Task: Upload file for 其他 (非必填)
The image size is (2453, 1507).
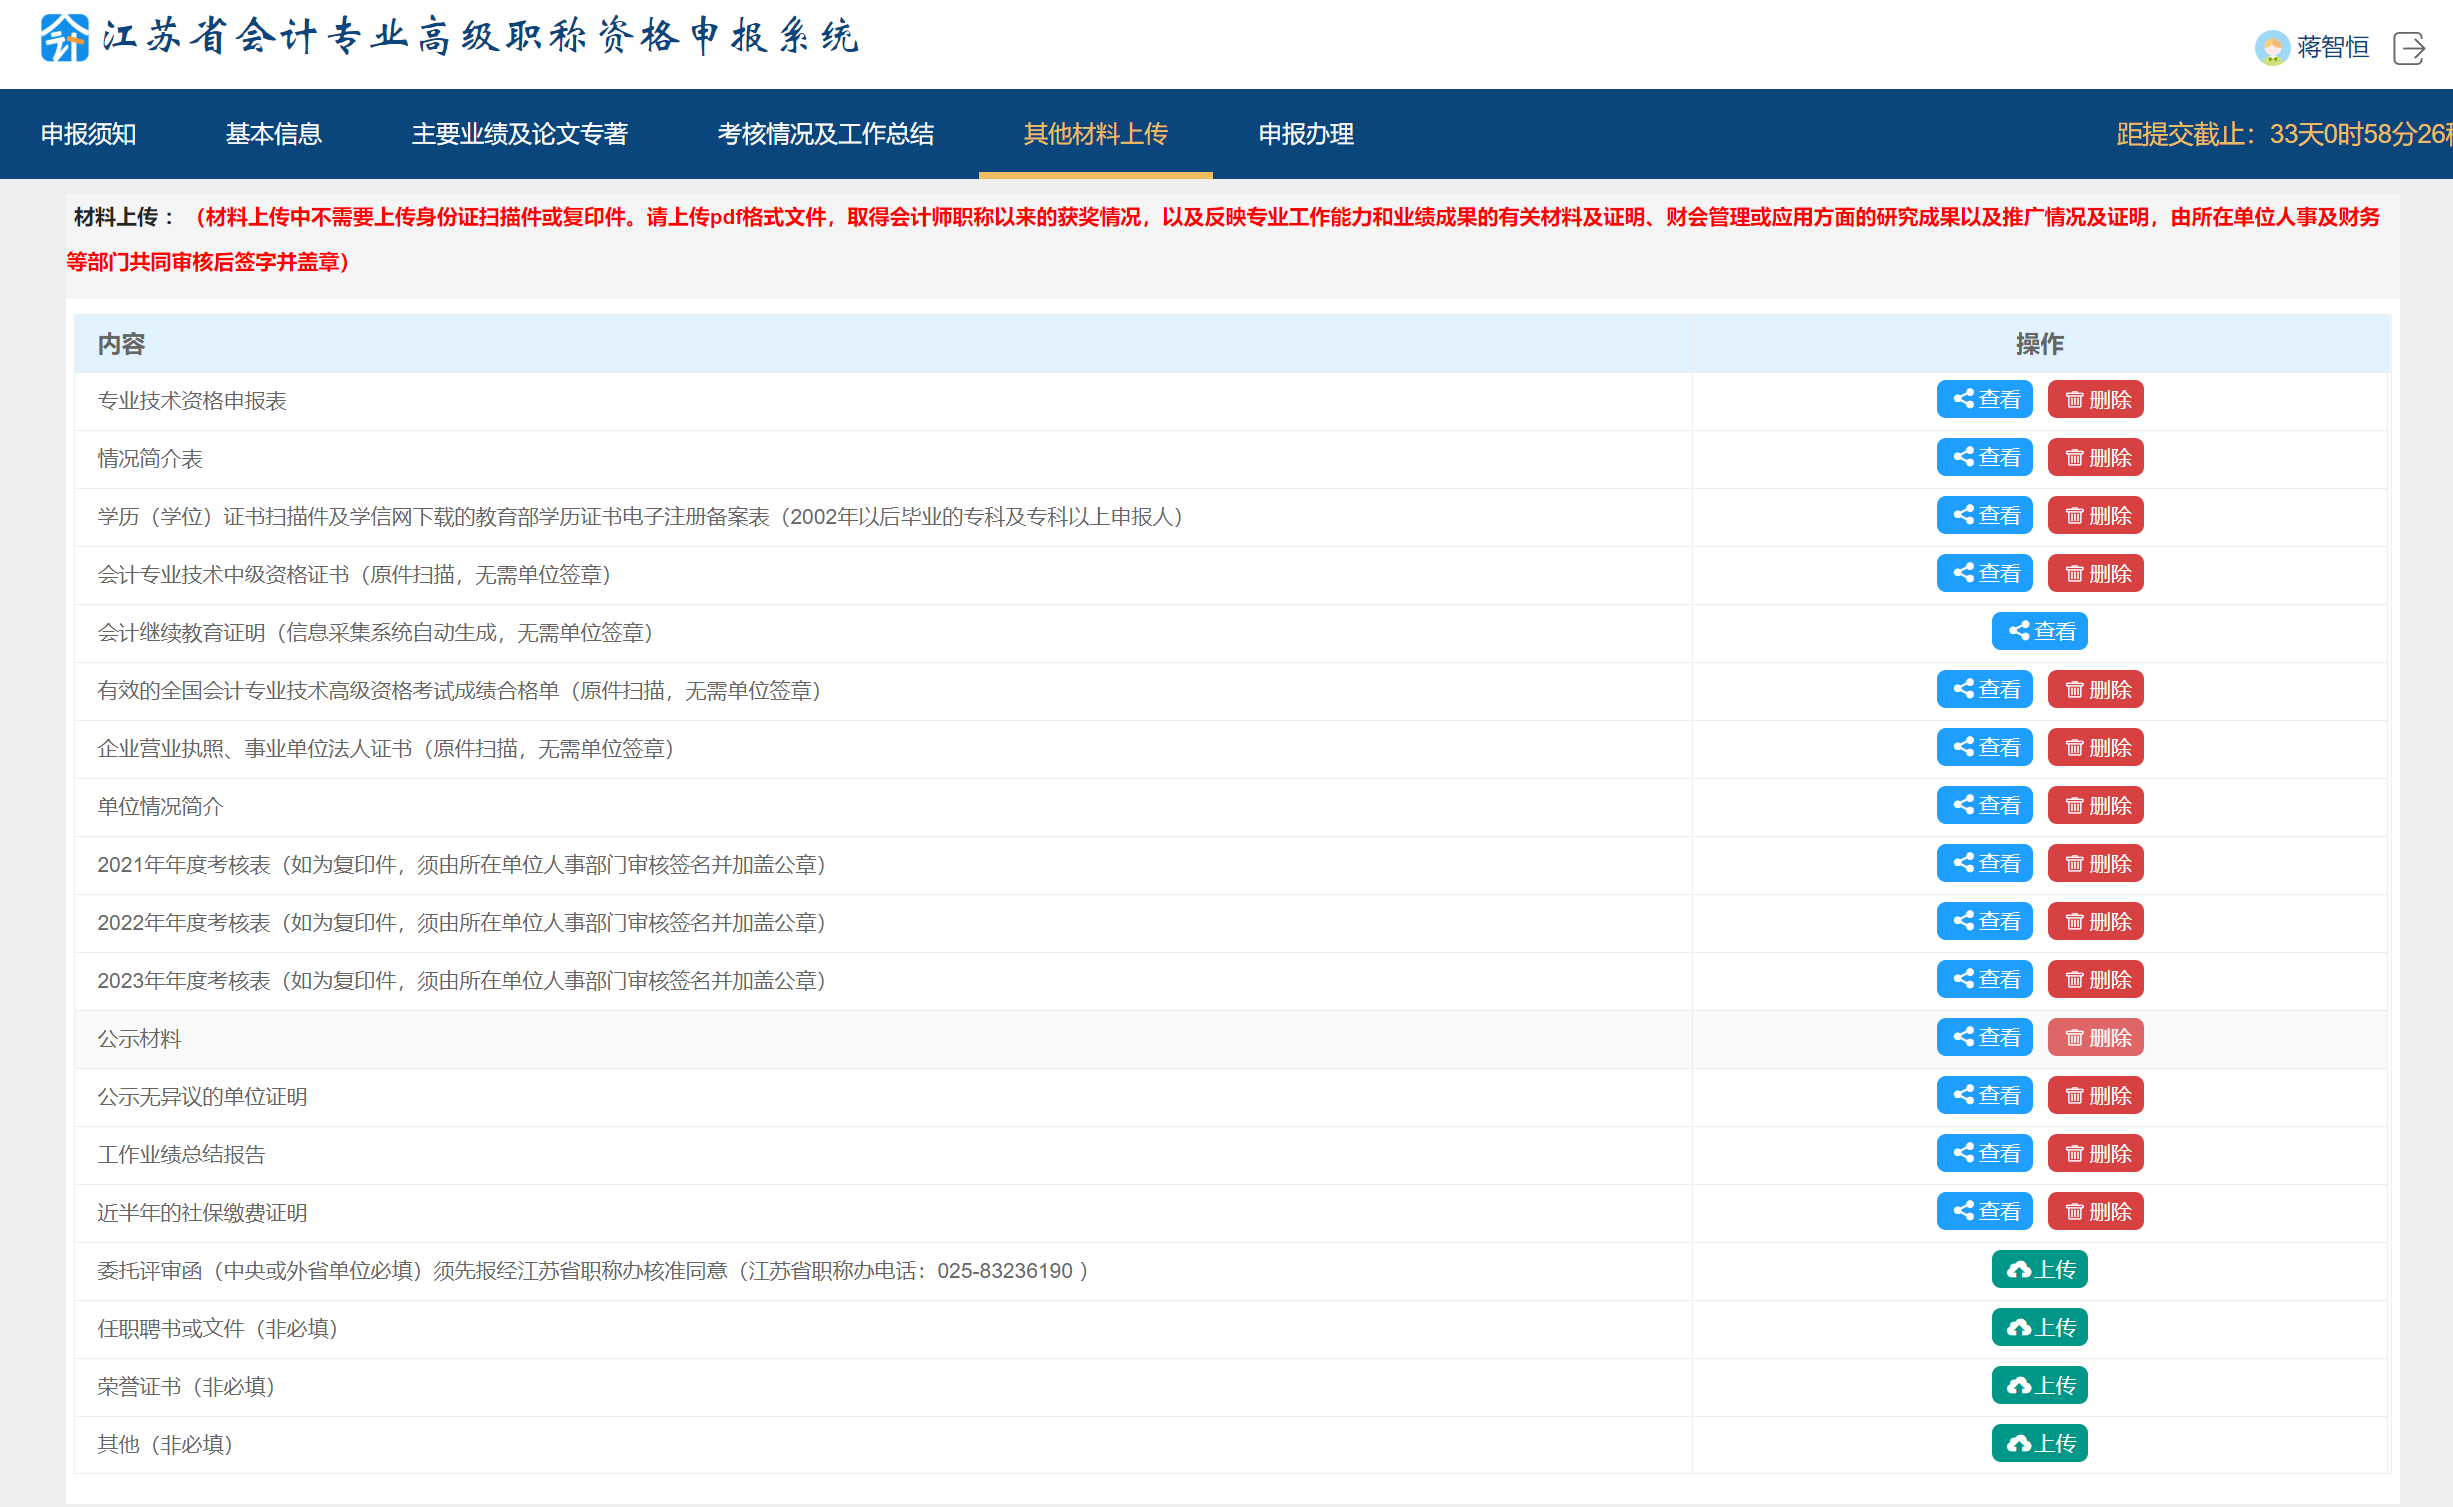Action: 2039,1444
